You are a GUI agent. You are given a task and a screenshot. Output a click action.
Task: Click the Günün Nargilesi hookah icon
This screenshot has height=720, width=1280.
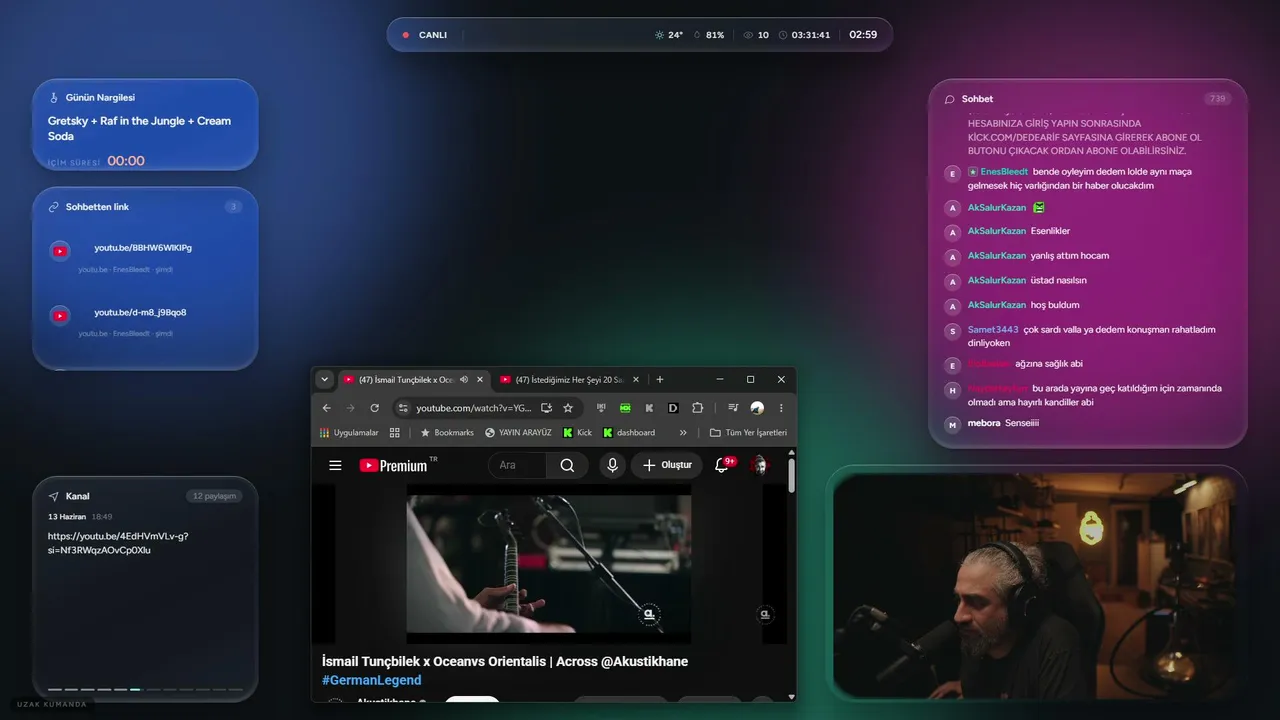coord(54,98)
